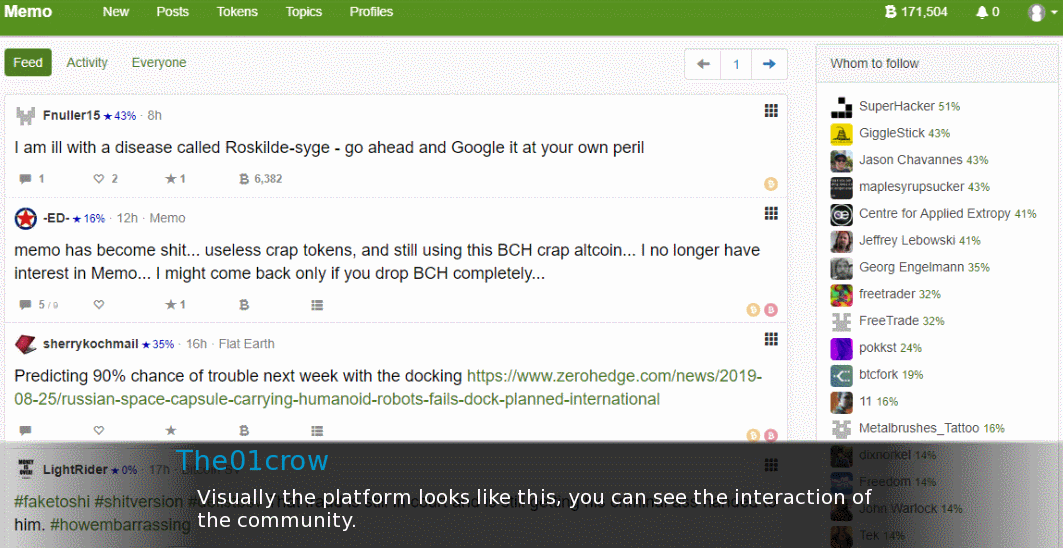Open the maplesyrupsucker profile link
This screenshot has width=1063, height=548.
(911, 187)
